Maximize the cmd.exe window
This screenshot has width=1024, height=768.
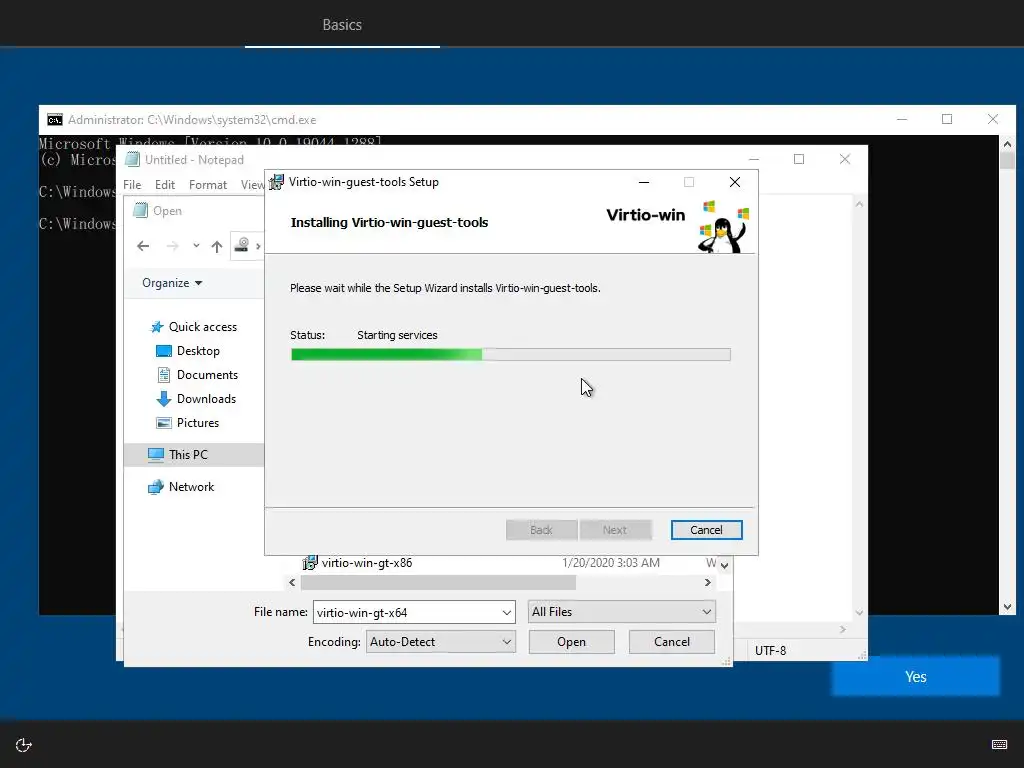coord(947,119)
